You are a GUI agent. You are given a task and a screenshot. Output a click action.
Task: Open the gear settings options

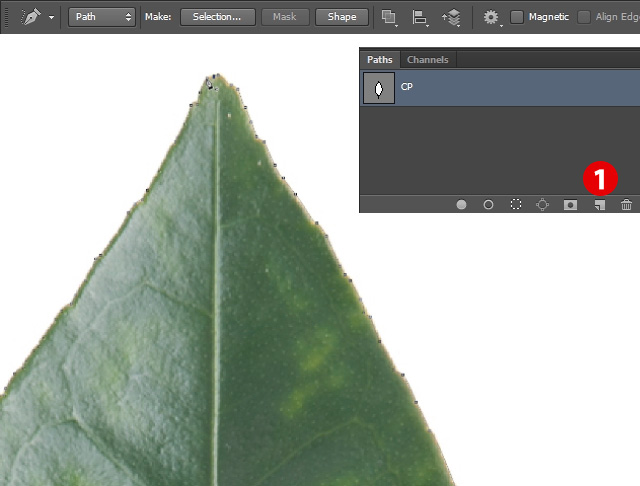pyautogui.click(x=491, y=17)
